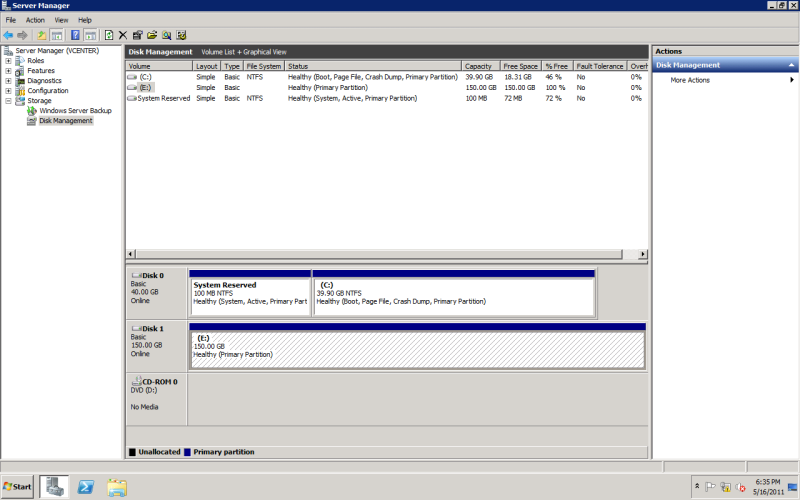Open the View menu
Viewport: 800px width, 500px height.
(61, 20)
